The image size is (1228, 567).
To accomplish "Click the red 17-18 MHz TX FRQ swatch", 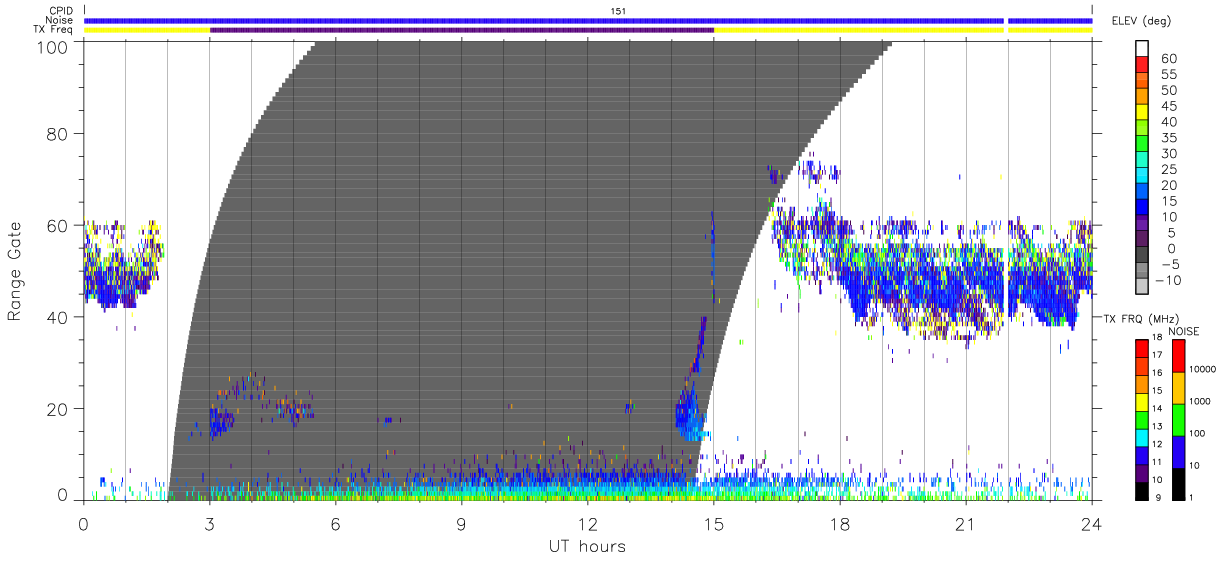I will pyautogui.click(x=1142, y=348).
